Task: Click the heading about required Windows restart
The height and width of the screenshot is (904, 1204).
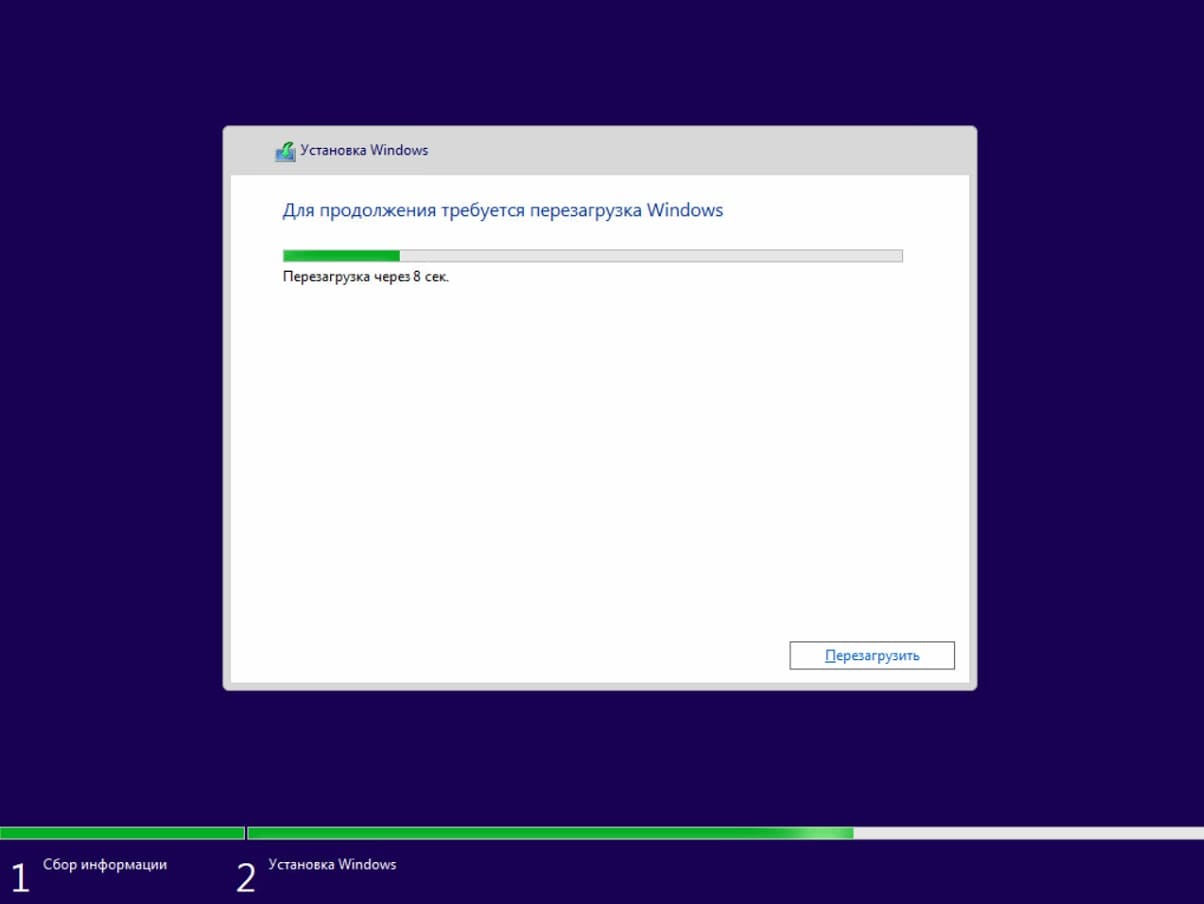Action: pos(503,211)
